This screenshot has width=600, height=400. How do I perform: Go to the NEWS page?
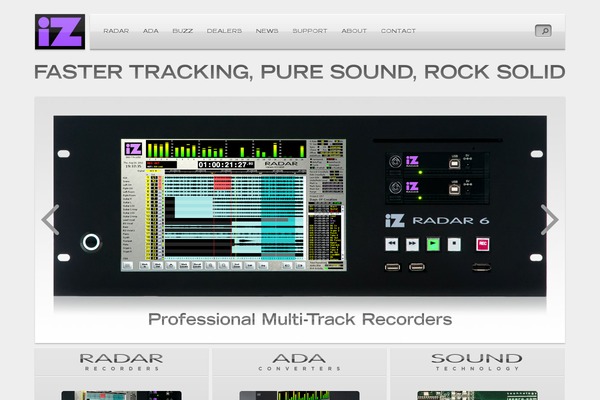click(267, 31)
